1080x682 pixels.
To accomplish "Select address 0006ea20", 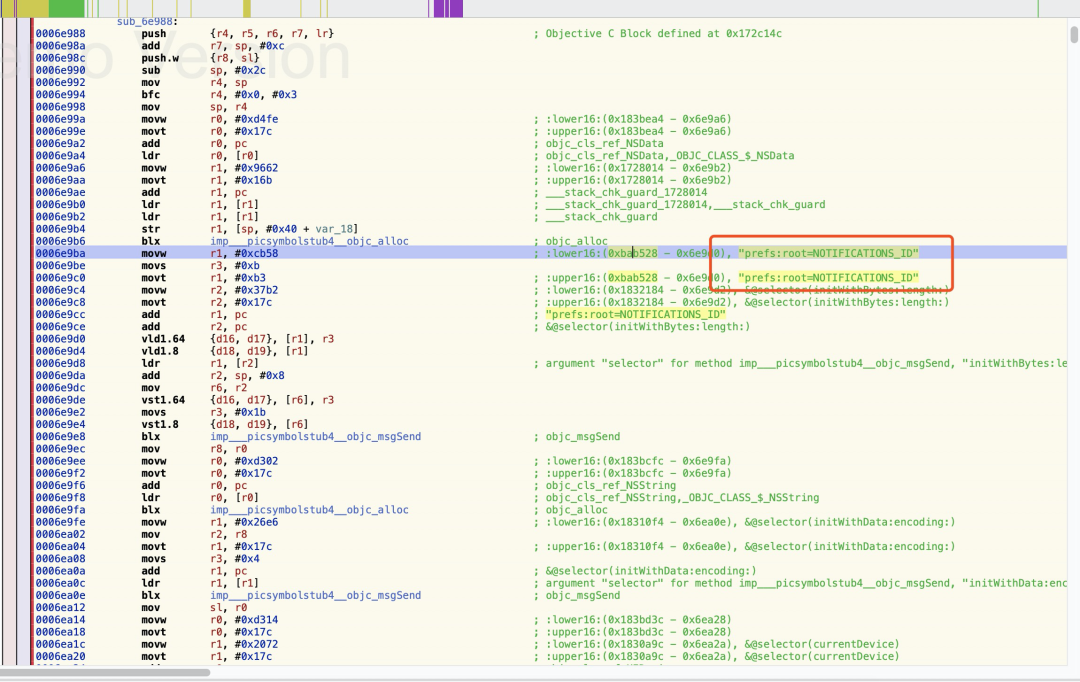I will tap(61, 657).
